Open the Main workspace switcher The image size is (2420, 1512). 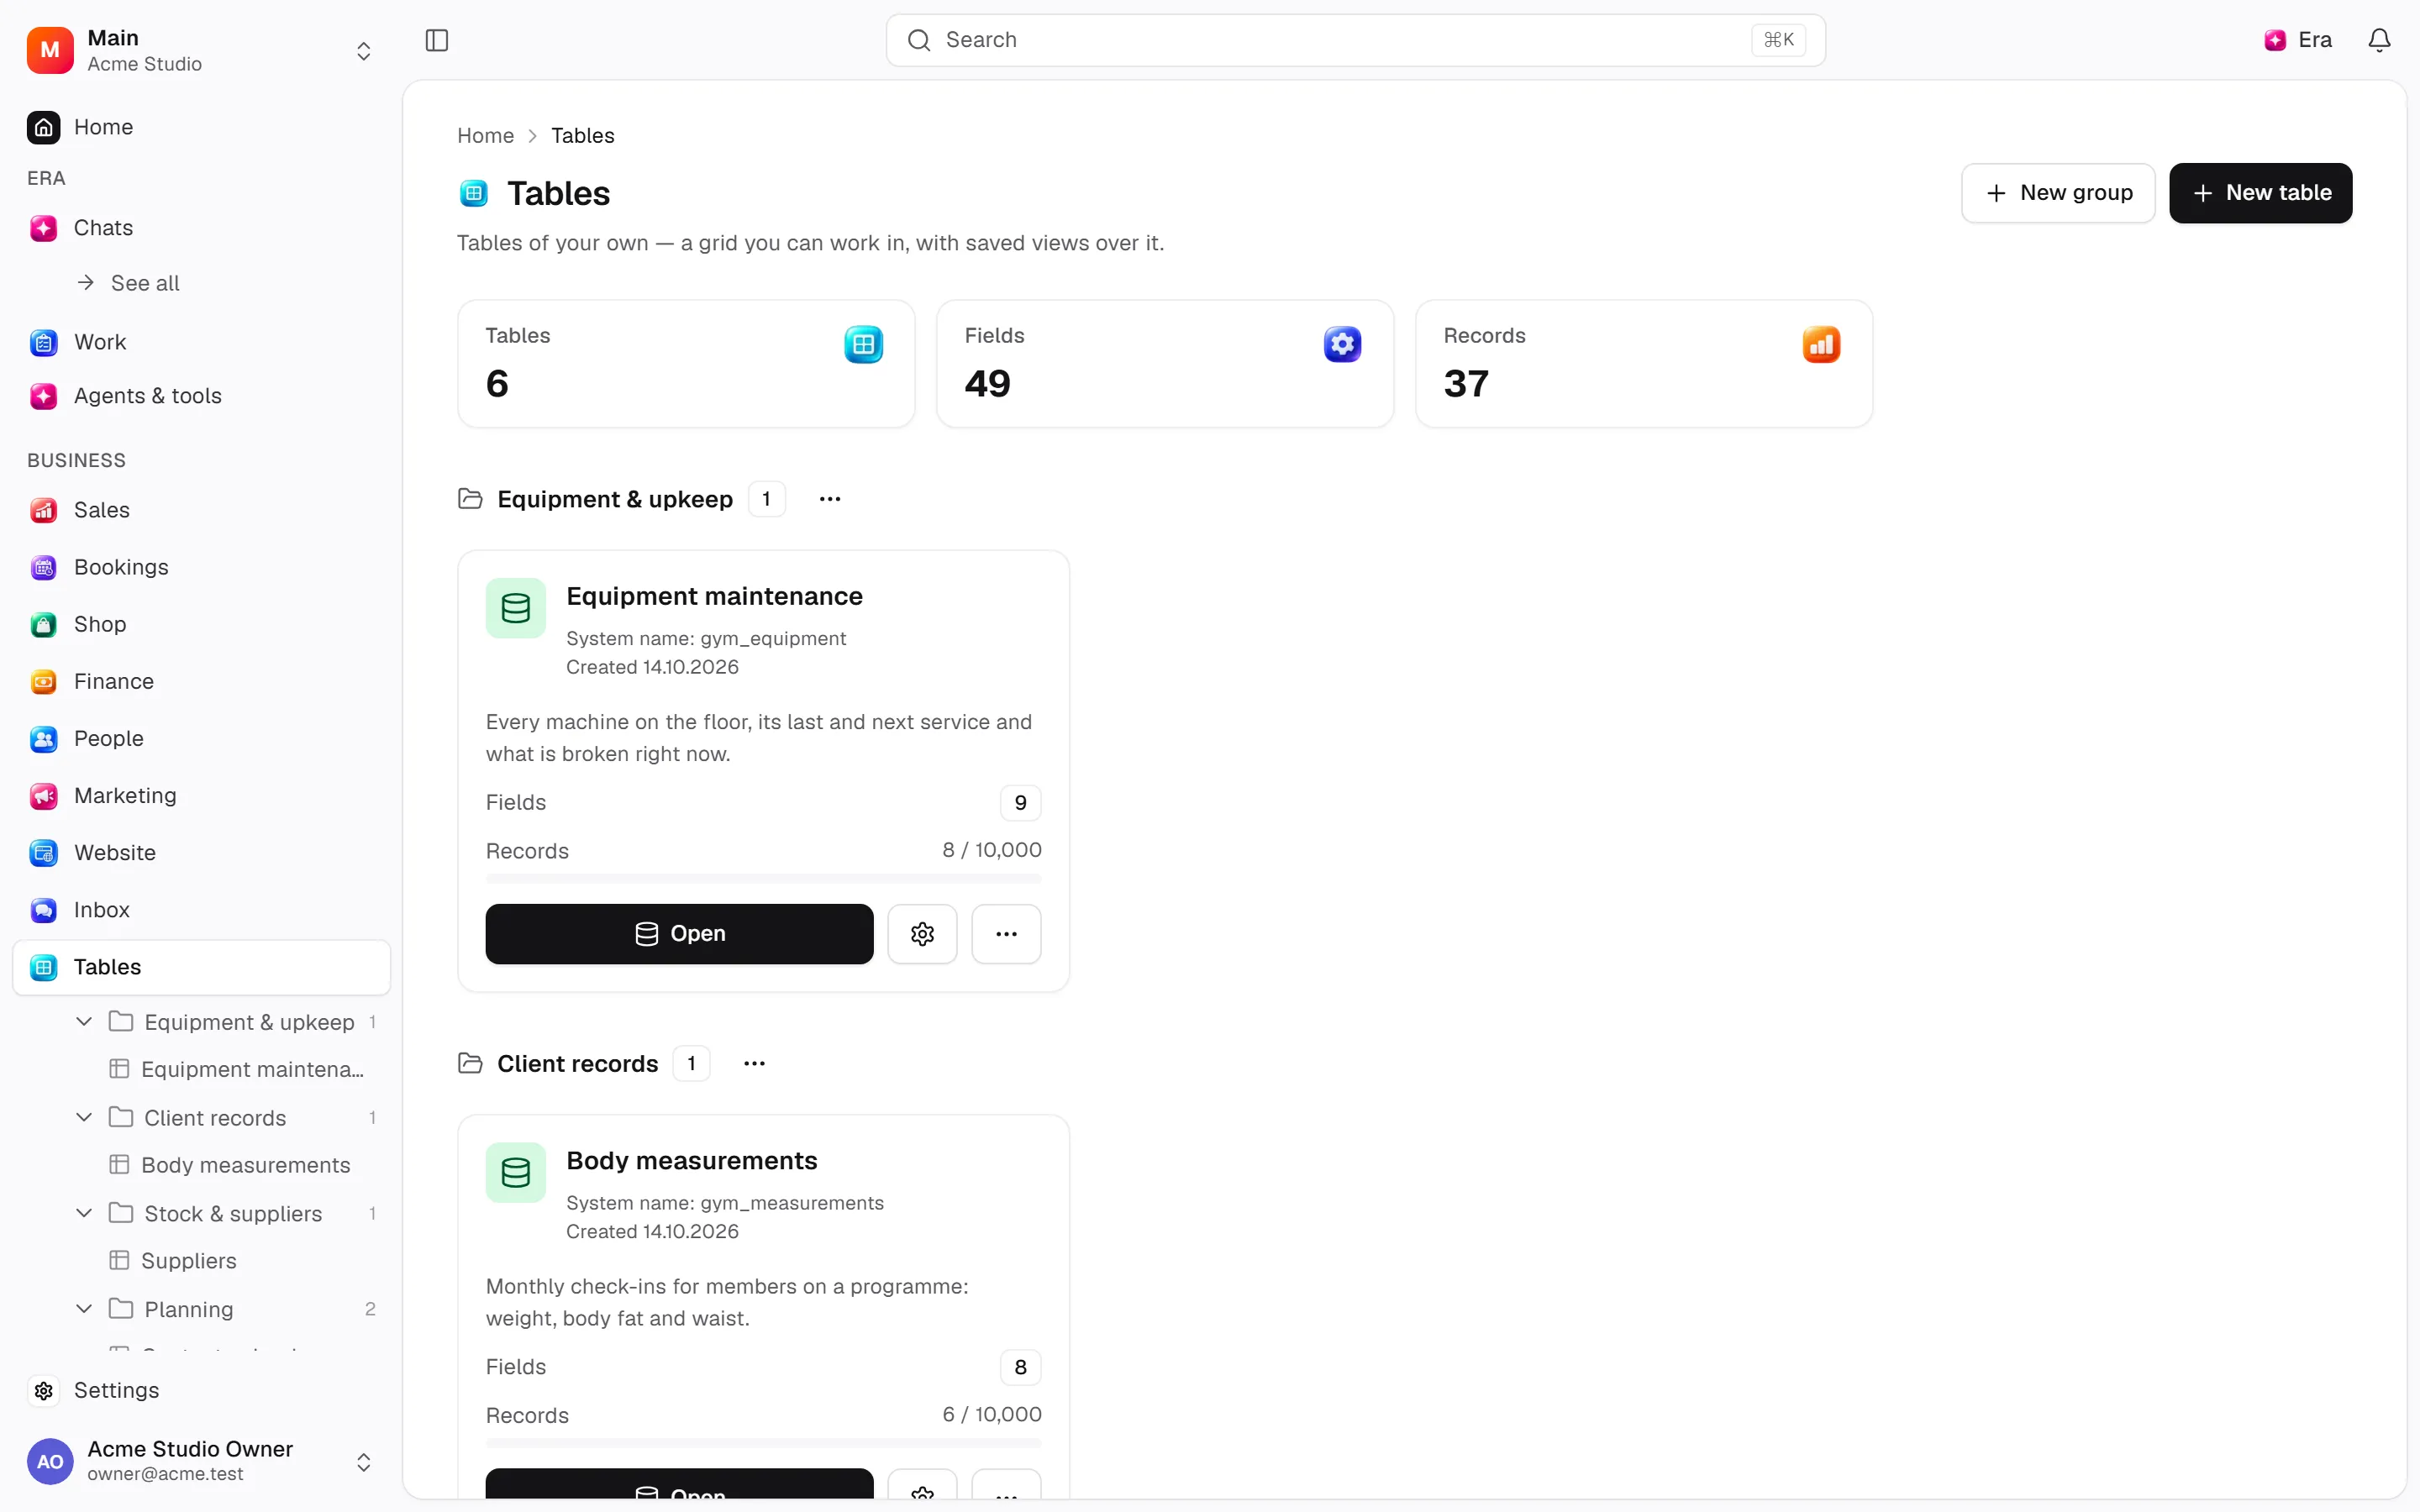[x=201, y=50]
